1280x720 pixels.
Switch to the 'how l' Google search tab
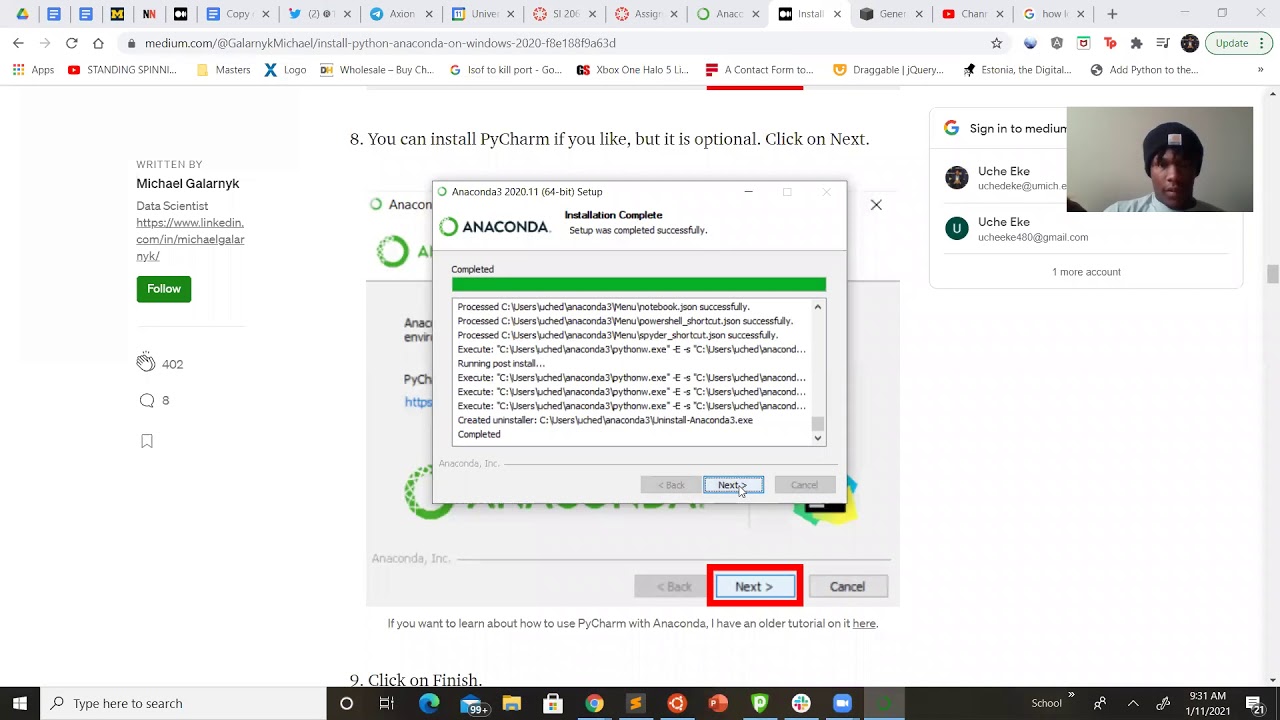[x=1054, y=14]
